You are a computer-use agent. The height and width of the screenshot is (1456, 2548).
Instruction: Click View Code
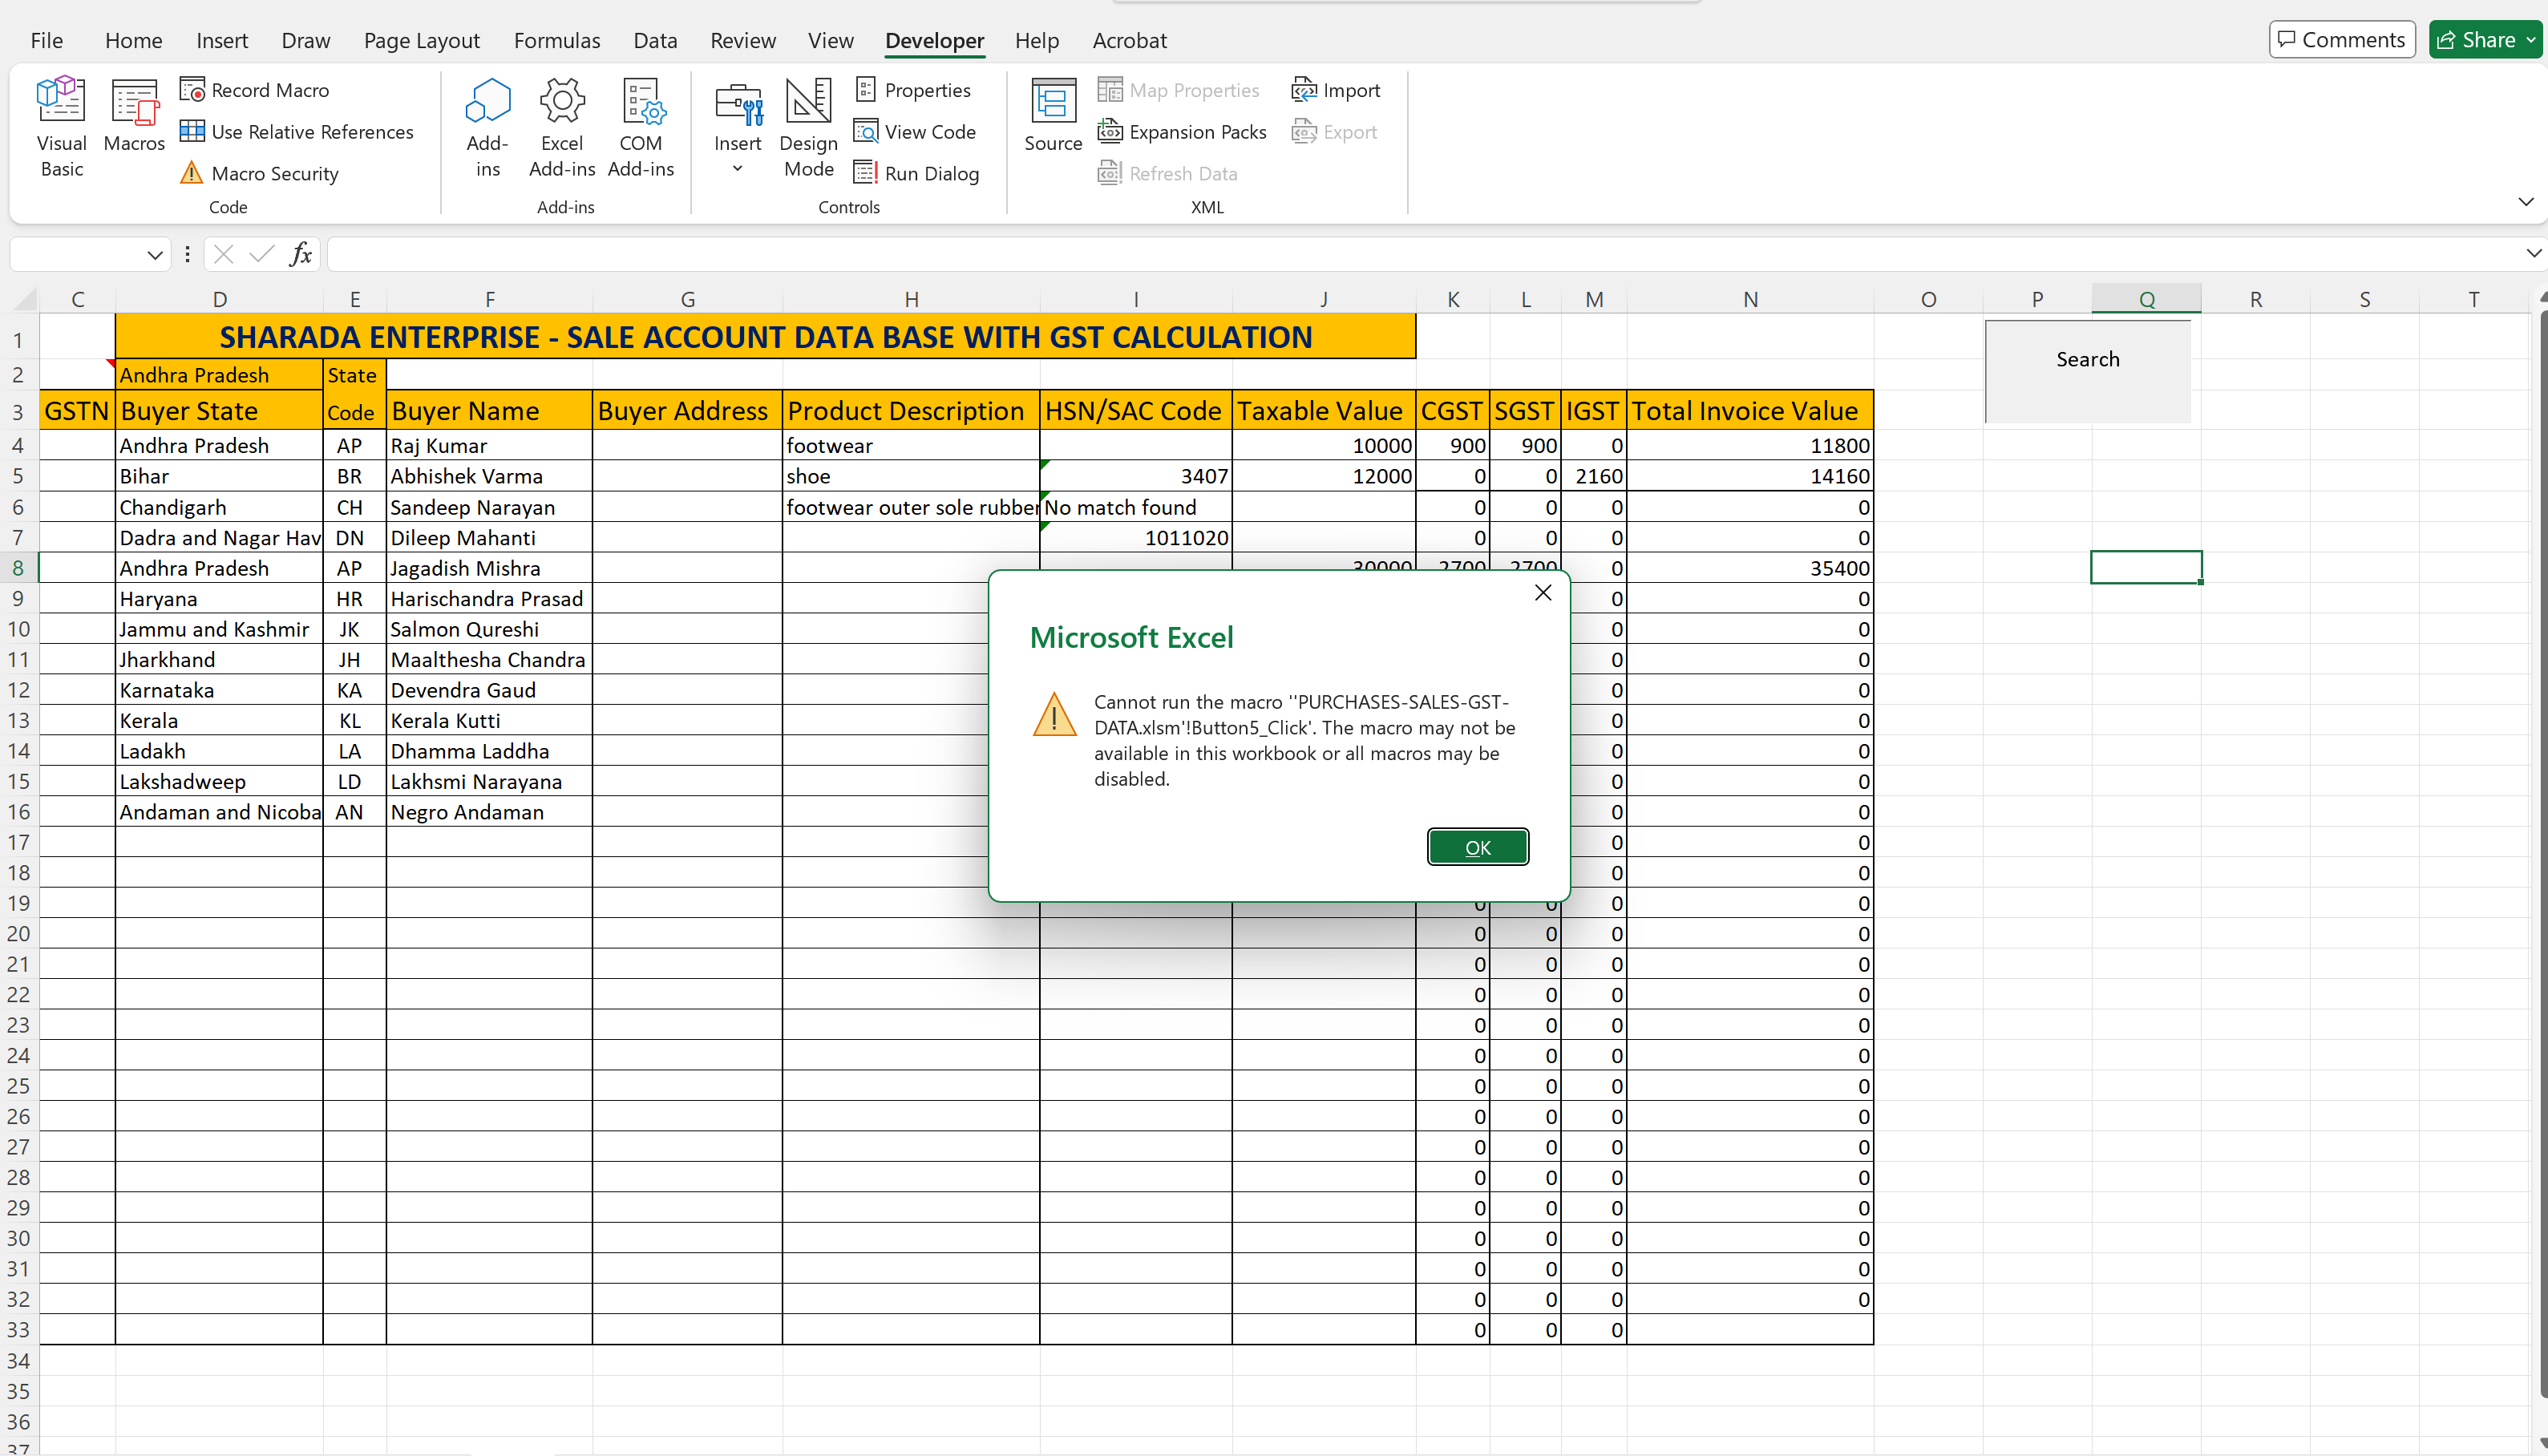tap(915, 132)
